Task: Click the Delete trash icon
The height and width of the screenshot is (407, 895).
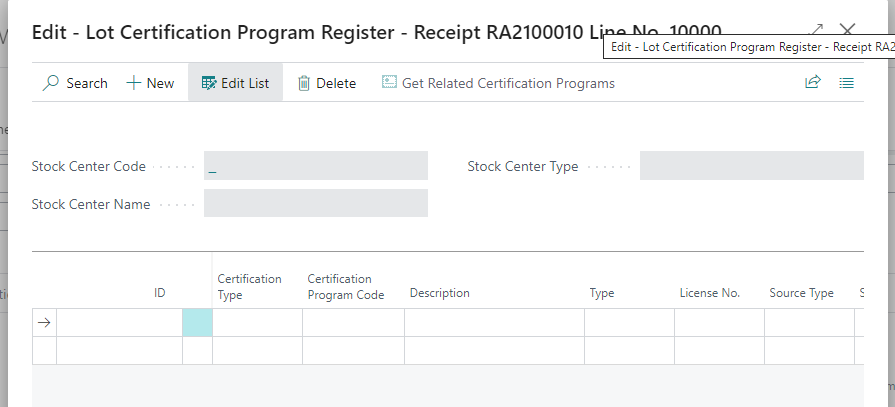Action: pyautogui.click(x=305, y=83)
